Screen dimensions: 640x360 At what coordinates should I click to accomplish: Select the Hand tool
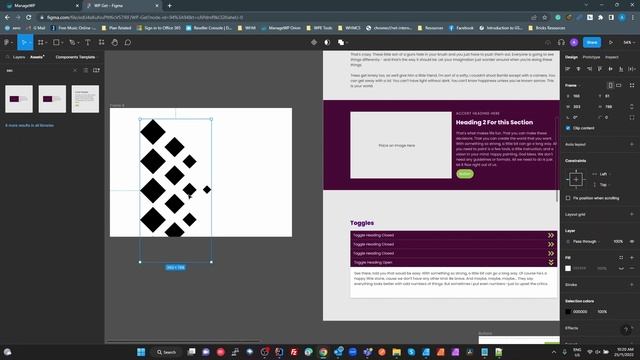coord(115,42)
